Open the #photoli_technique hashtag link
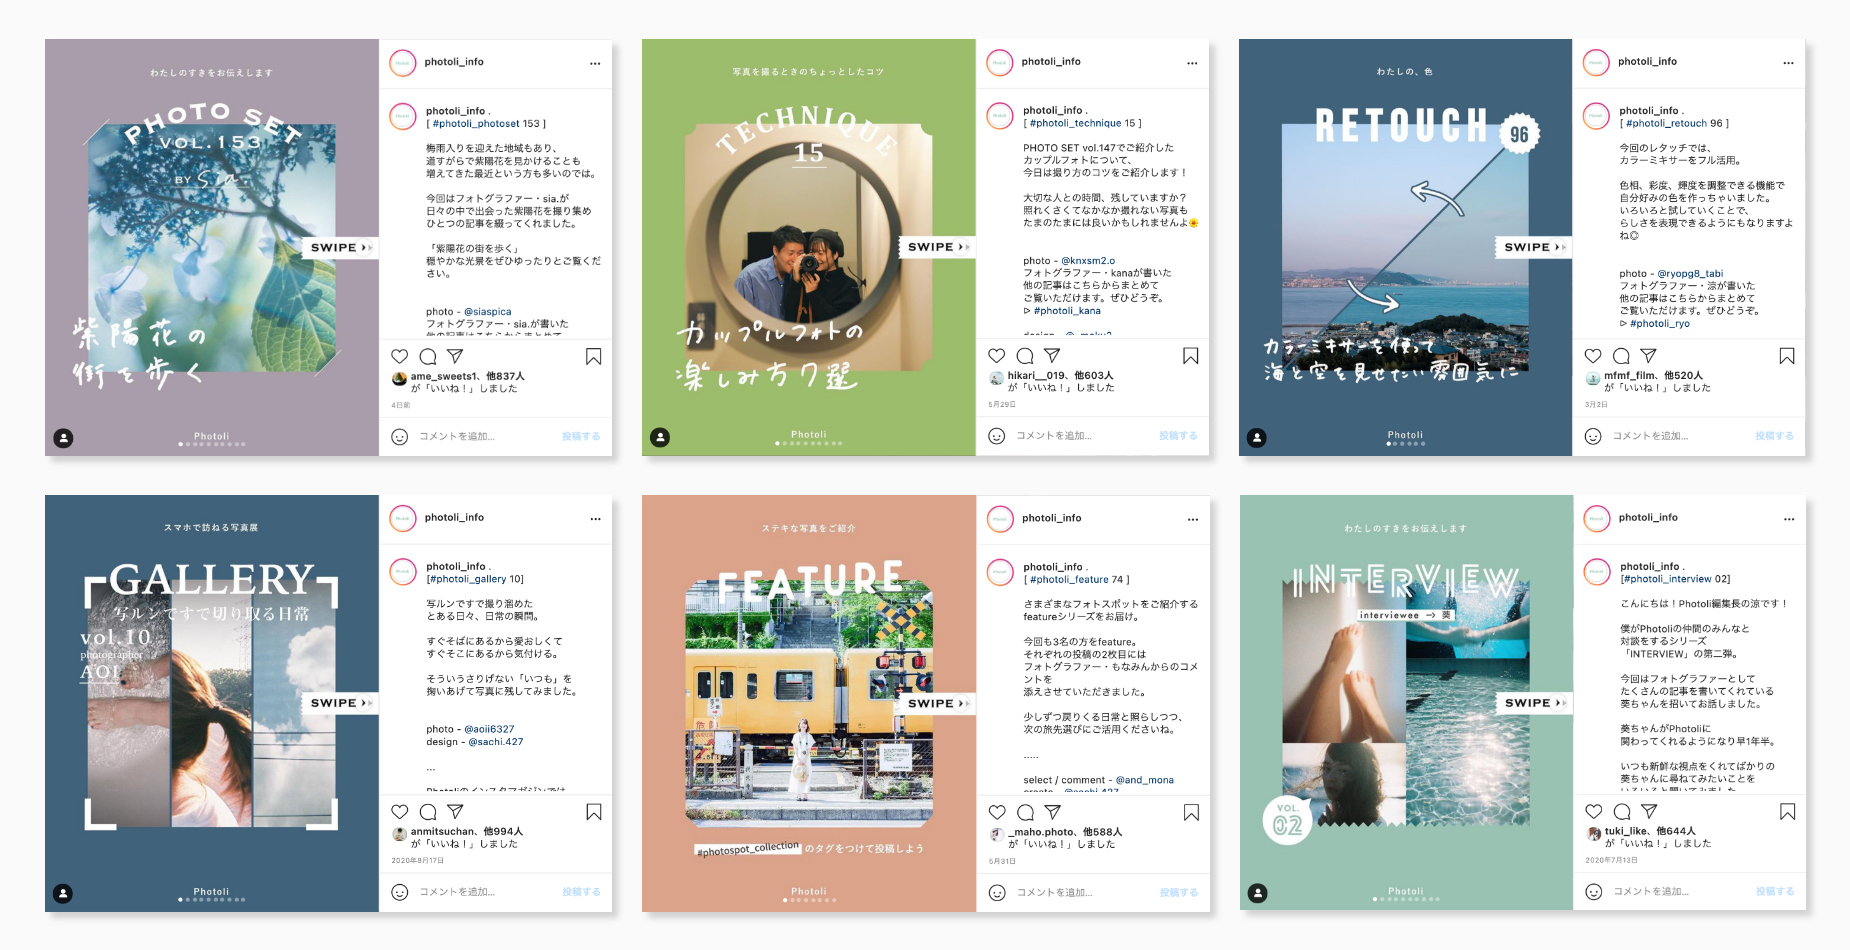The width and height of the screenshot is (1850, 950). (1076, 124)
